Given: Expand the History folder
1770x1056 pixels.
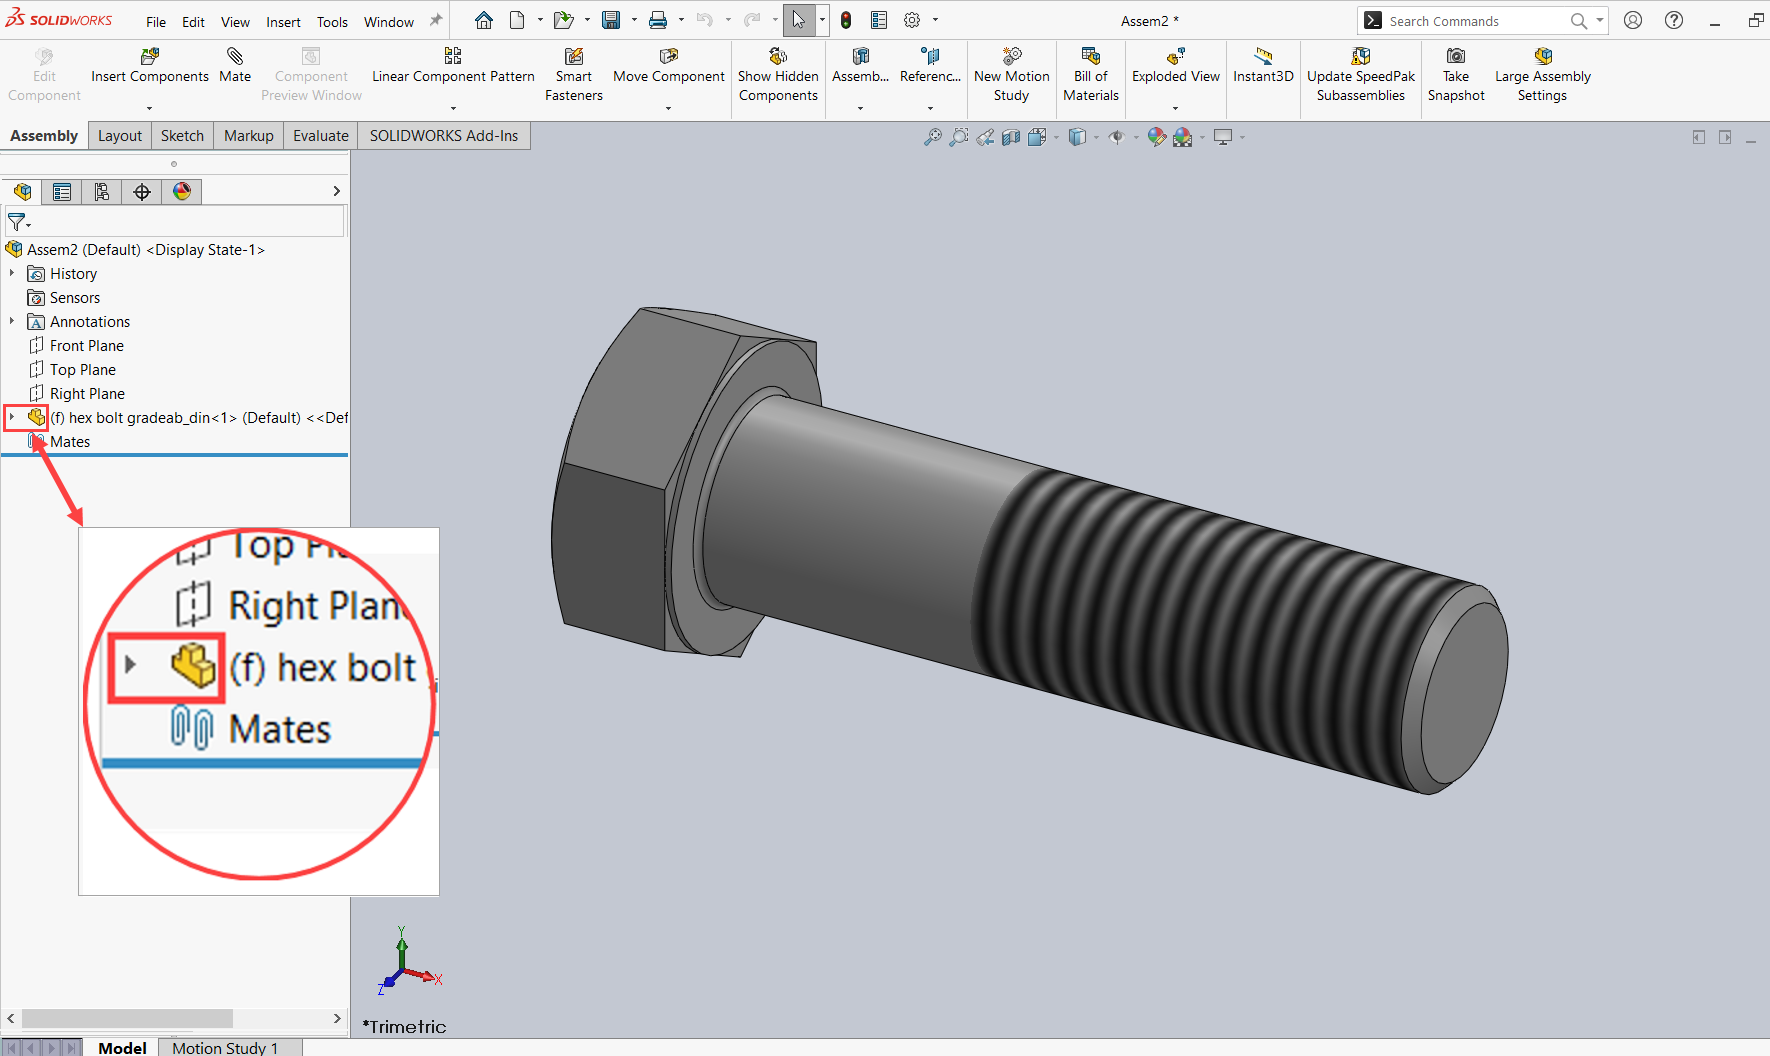Looking at the screenshot, I should [12, 273].
